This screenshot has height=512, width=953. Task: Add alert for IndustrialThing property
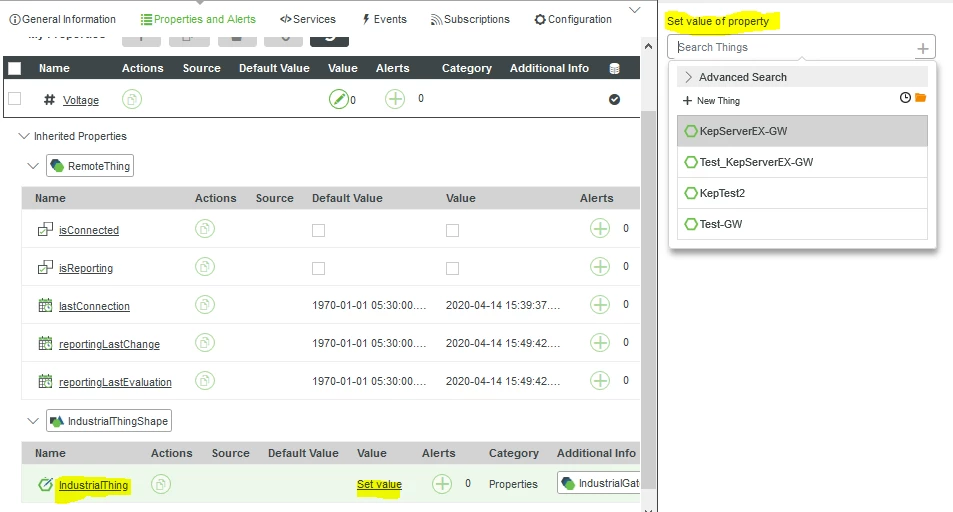[442, 484]
